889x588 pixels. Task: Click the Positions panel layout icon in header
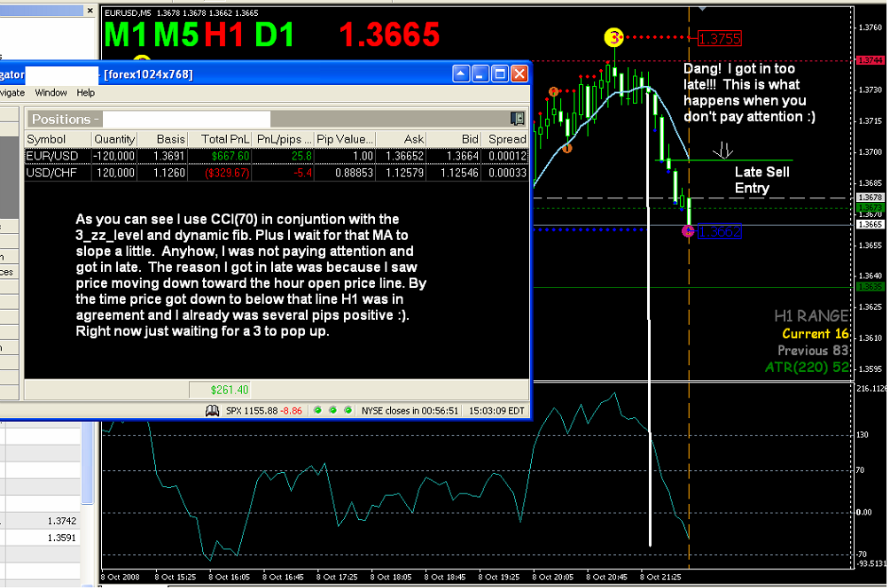517,119
